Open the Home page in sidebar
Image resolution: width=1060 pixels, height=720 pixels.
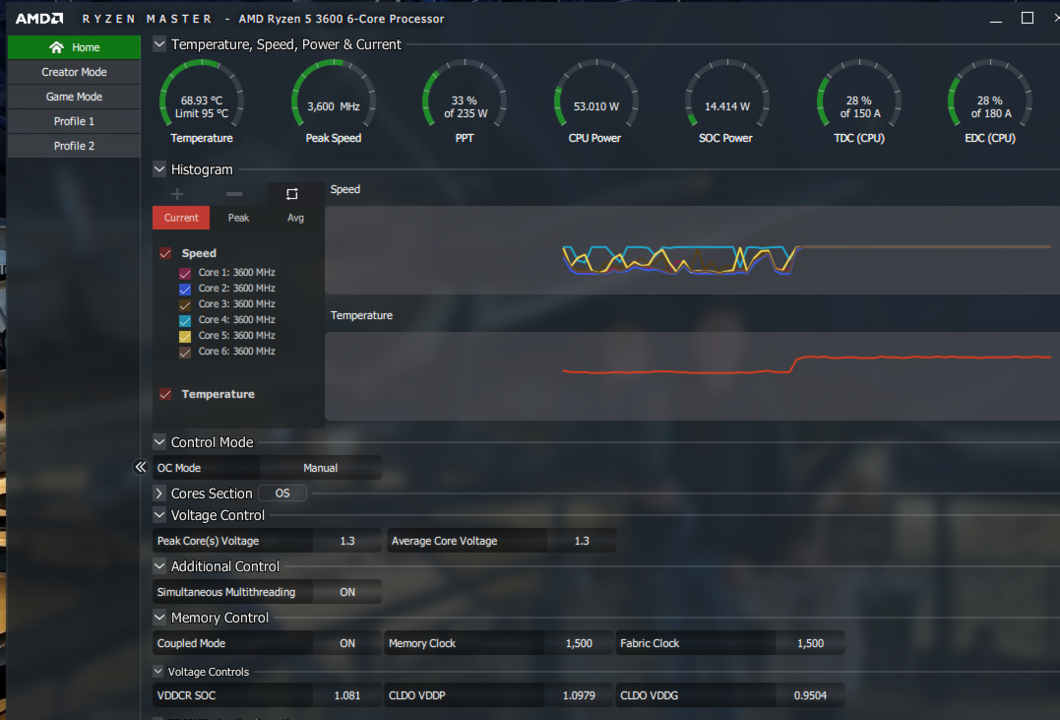(x=74, y=47)
